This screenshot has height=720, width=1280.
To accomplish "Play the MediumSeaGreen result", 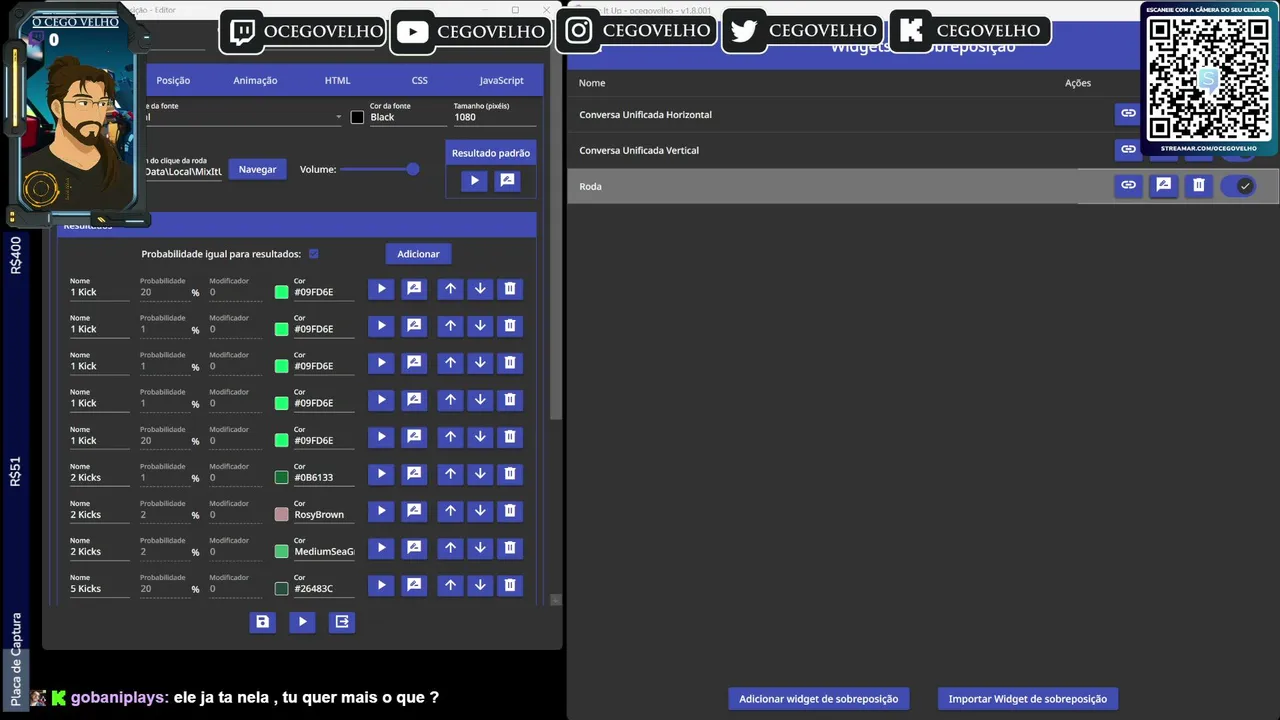I will [381, 548].
